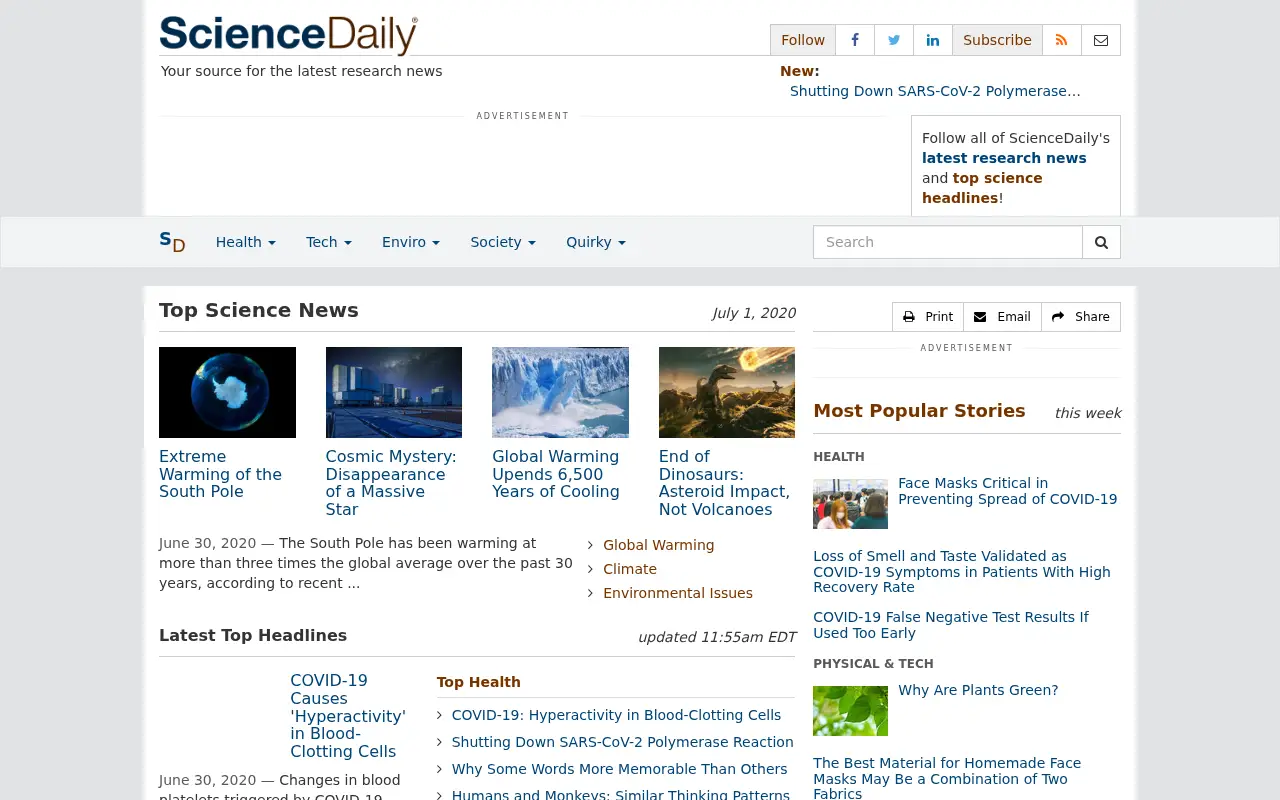Email this page
1280x800 pixels.
click(1002, 317)
